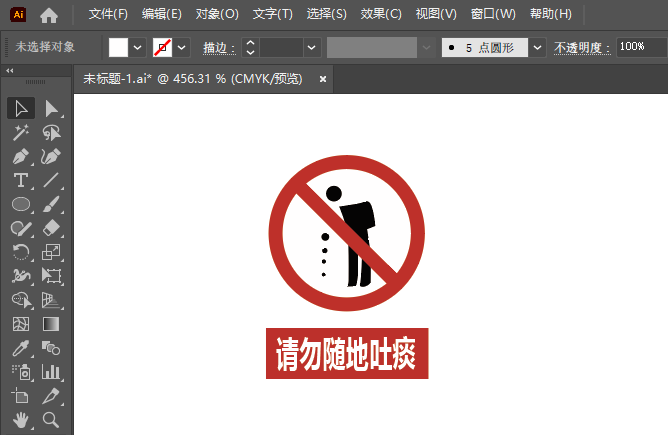
Task: Open the 效果(C) menu
Action: click(x=381, y=14)
